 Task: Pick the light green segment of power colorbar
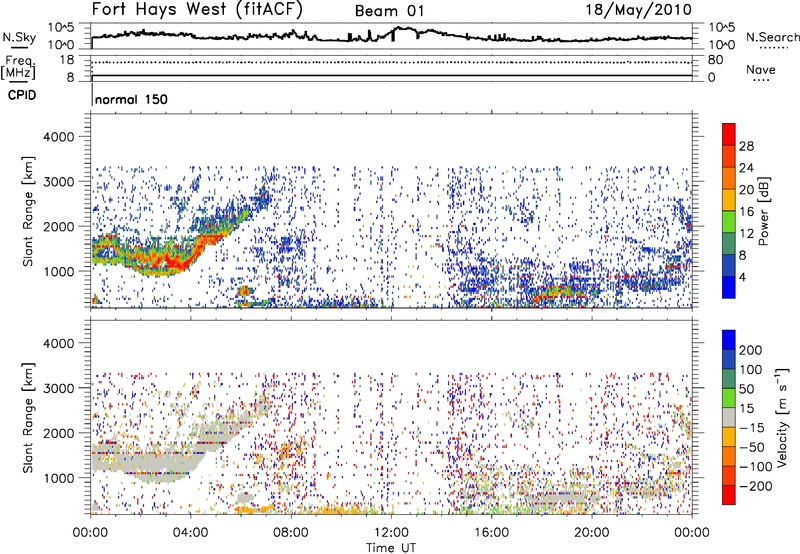pyautogui.click(x=729, y=222)
